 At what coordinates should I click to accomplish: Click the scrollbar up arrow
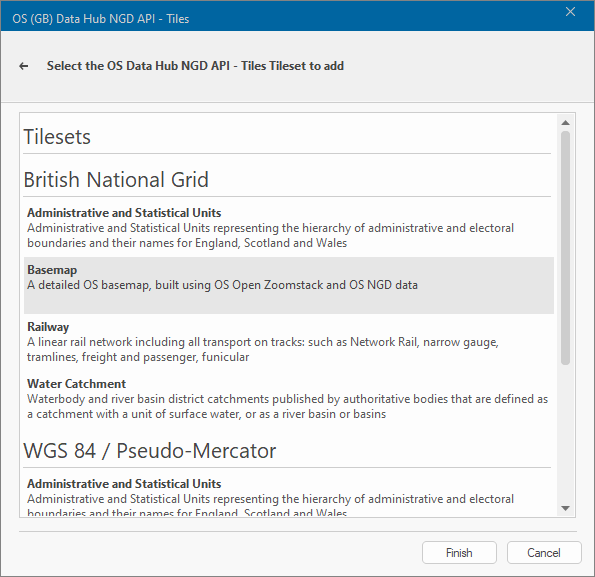(565, 123)
